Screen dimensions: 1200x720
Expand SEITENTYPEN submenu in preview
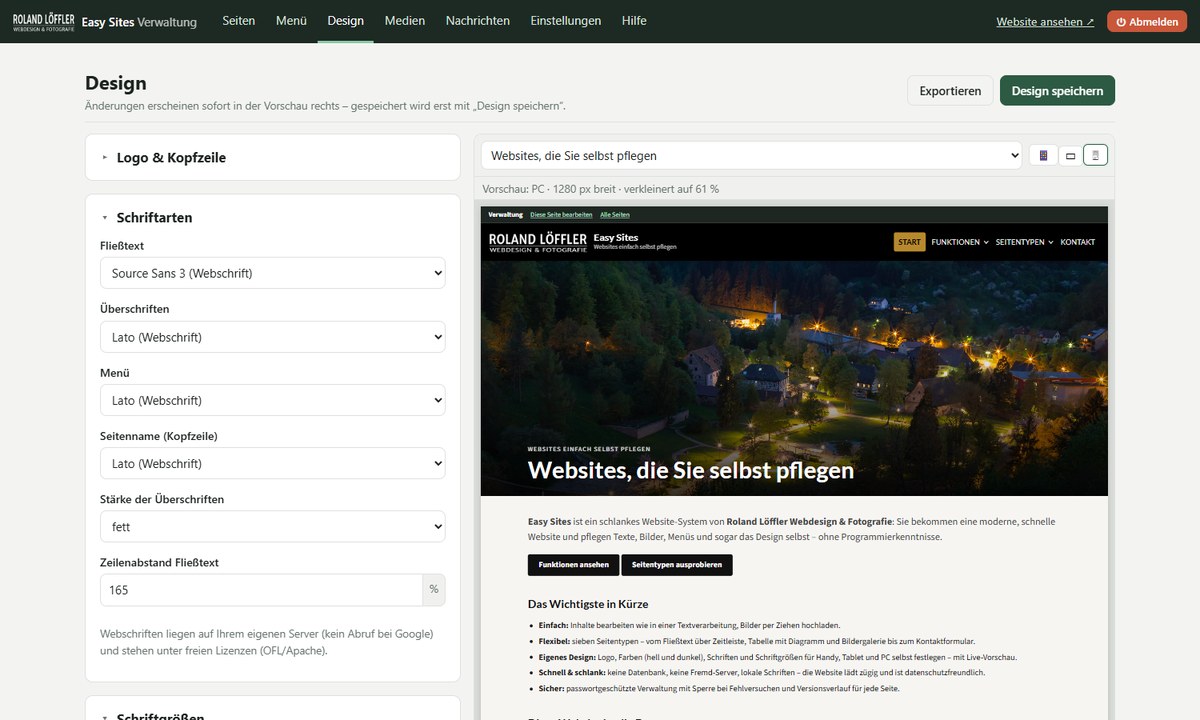click(x=1024, y=242)
